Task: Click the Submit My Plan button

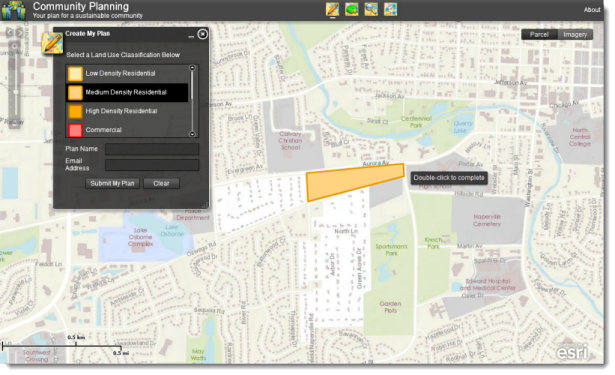Action: [x=112, y=183]
